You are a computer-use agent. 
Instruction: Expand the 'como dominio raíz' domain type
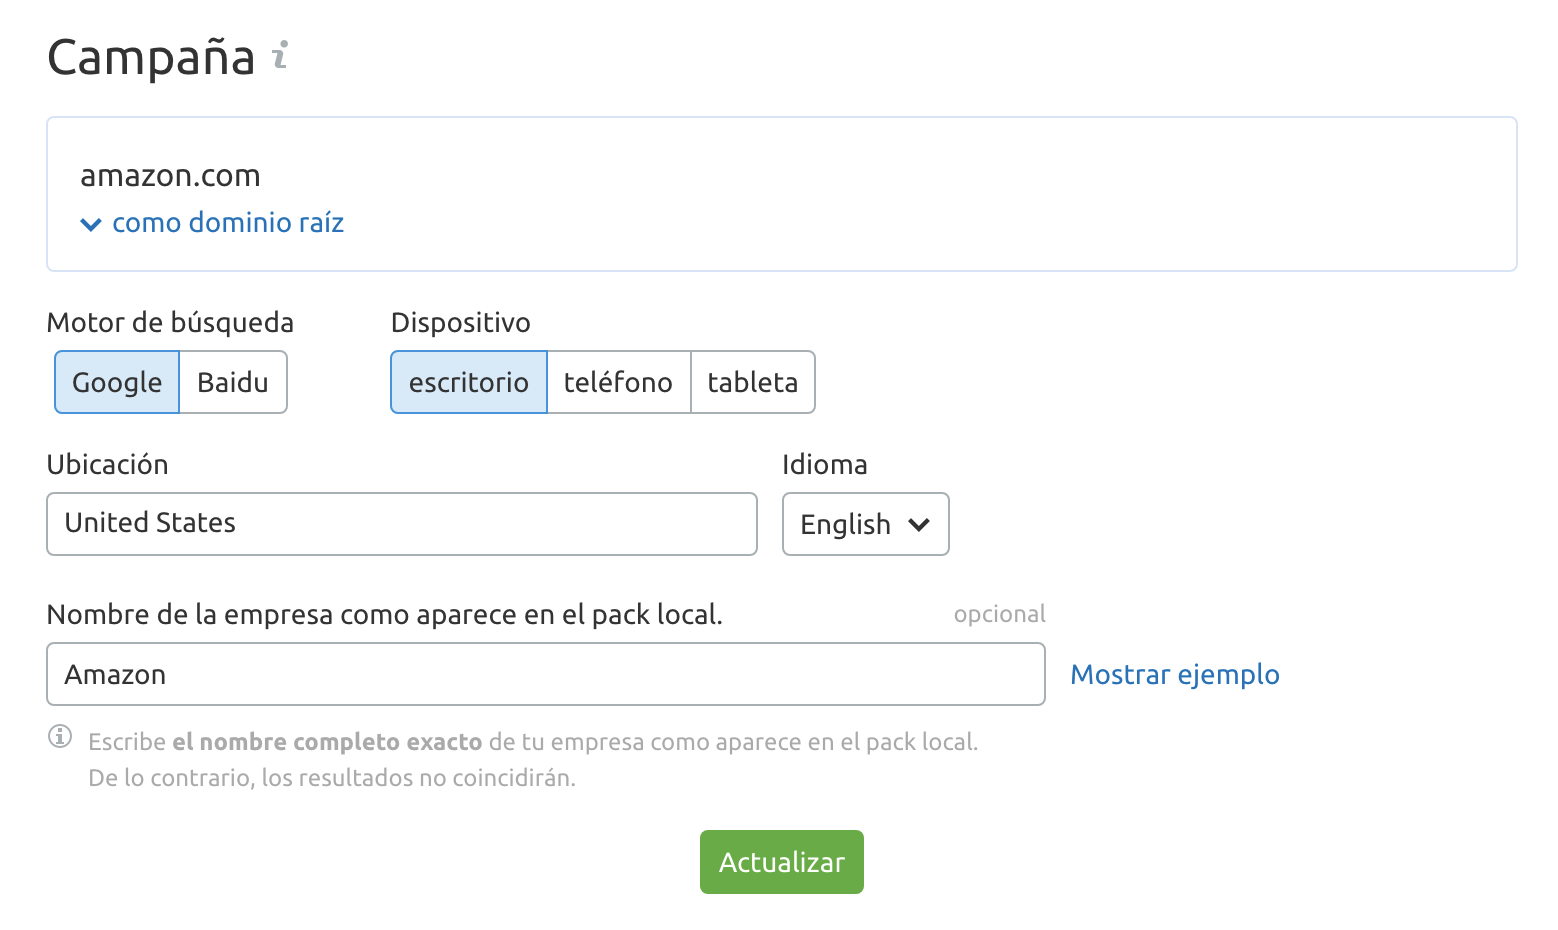click(x=228, y=223)
